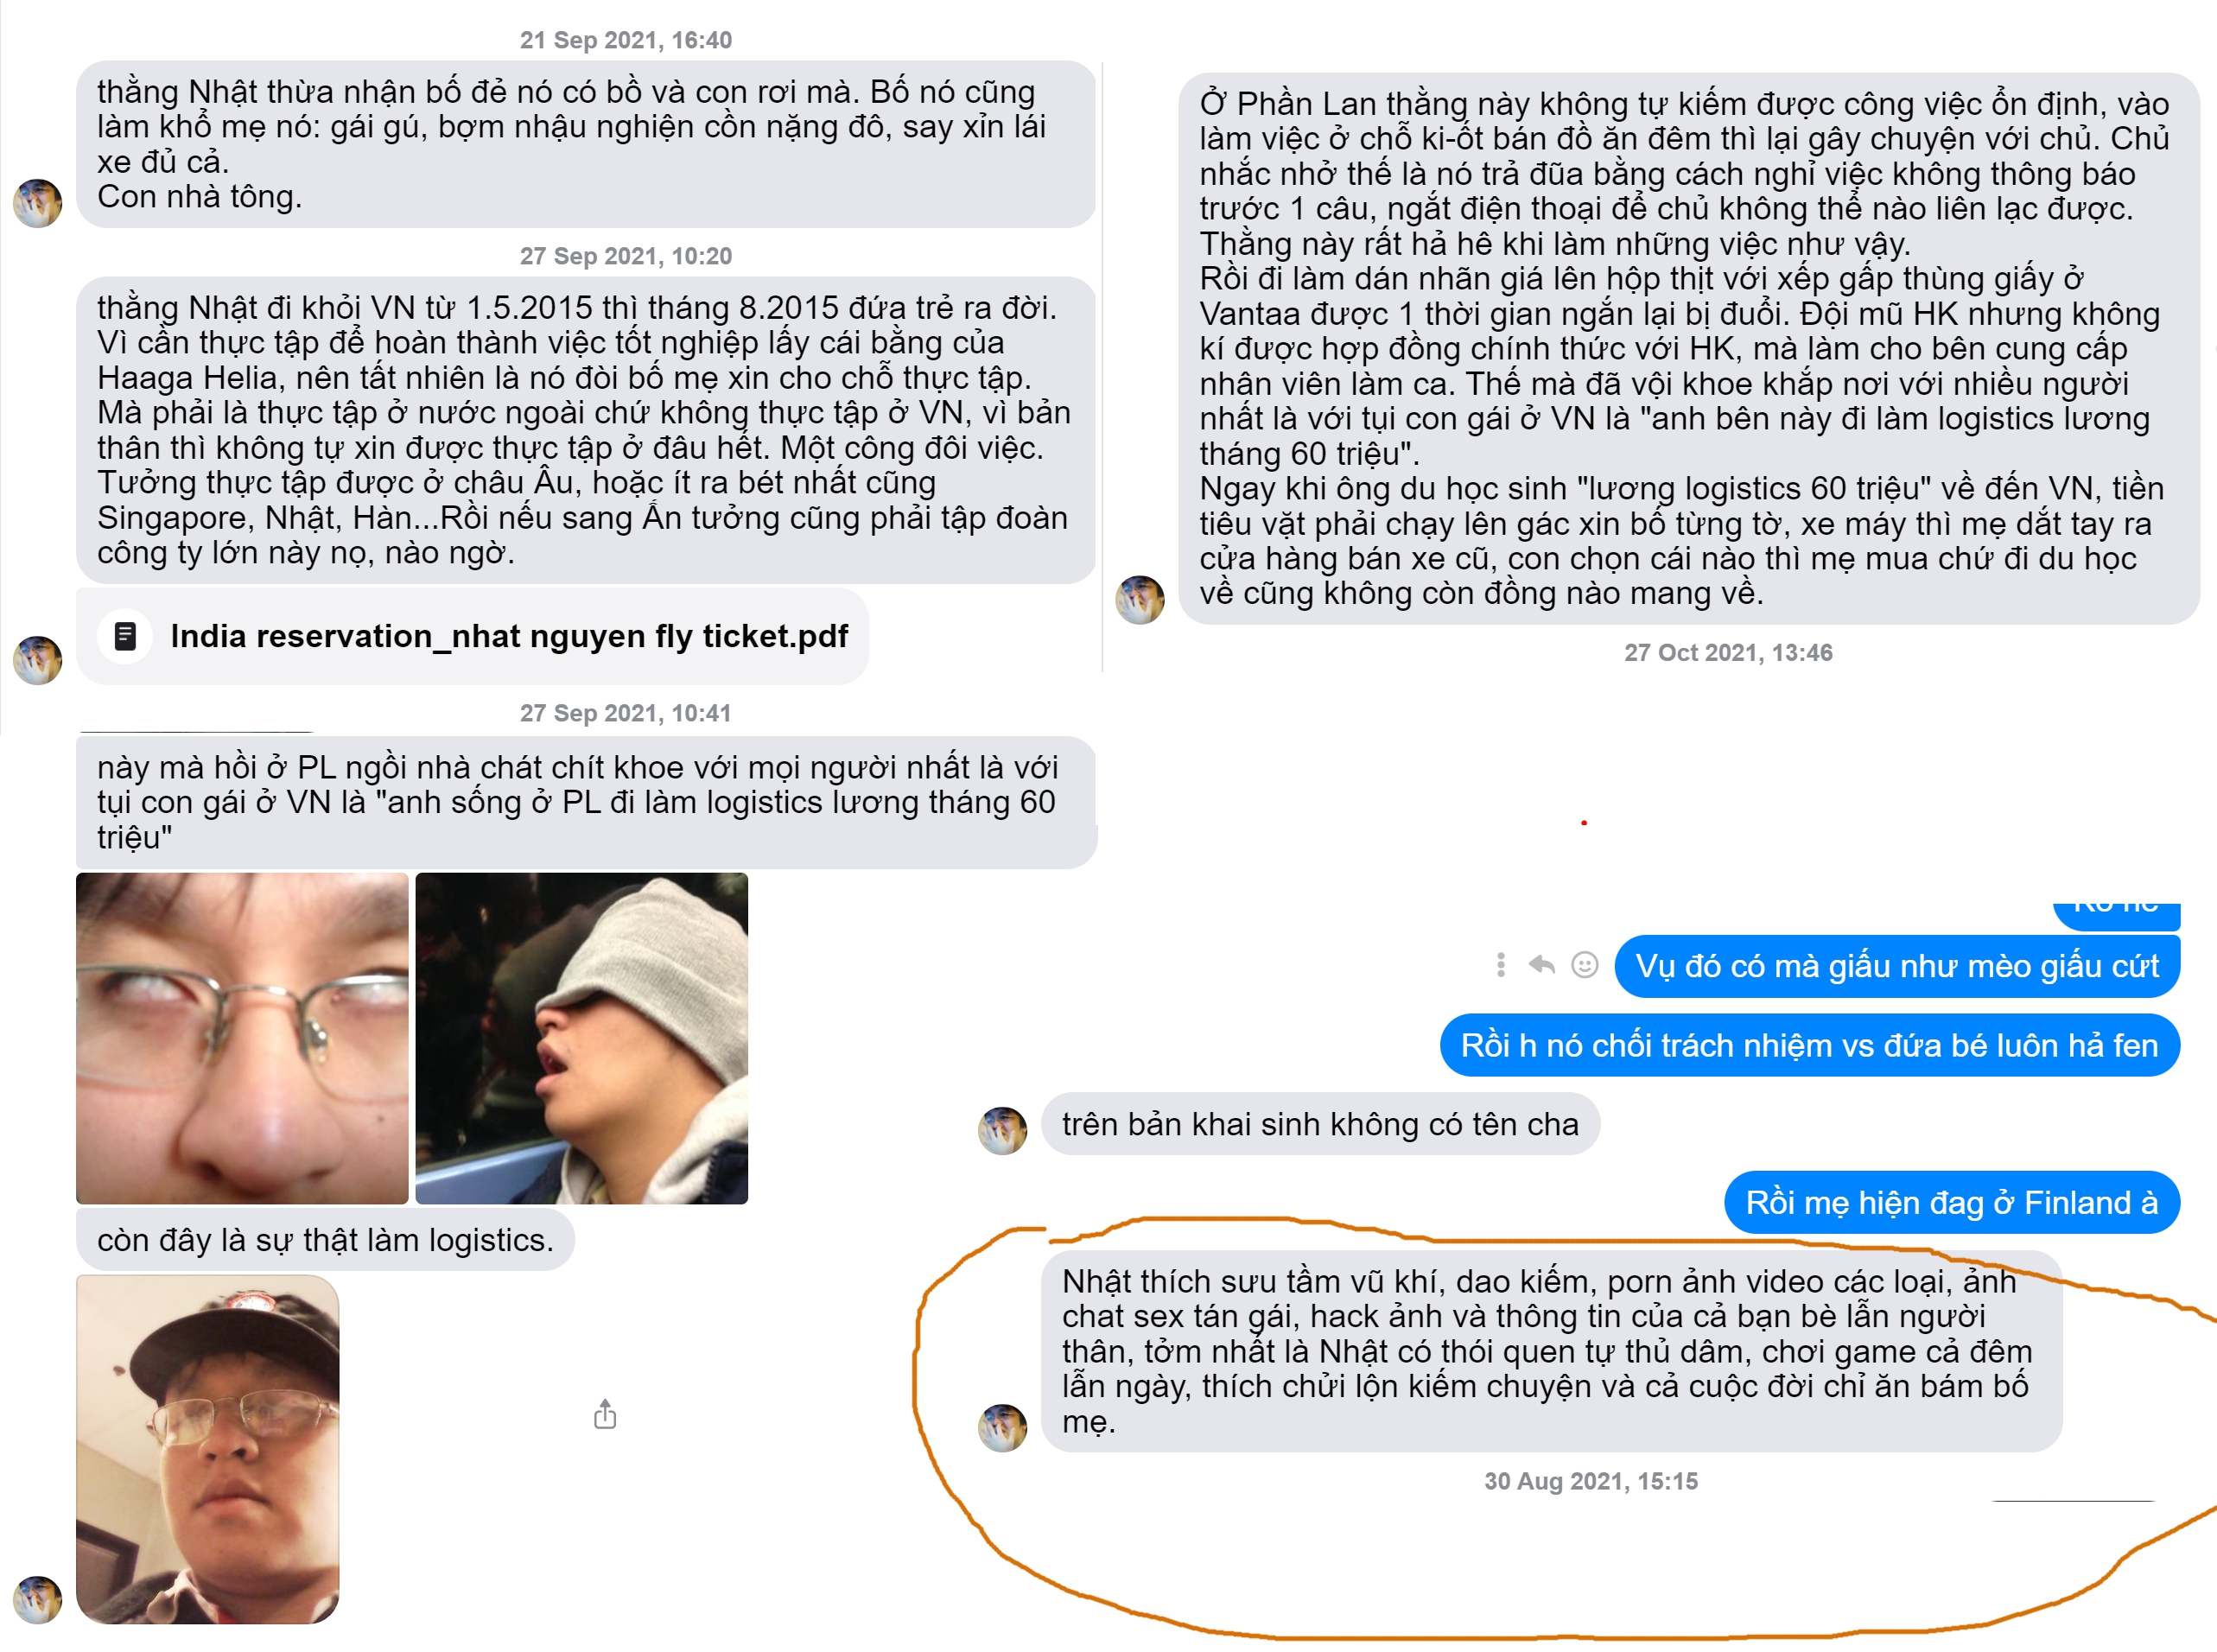Click the 'còn đây là sự thật làm logistics' bubble
The image size is (2217, 1652).
[325, 1240]
